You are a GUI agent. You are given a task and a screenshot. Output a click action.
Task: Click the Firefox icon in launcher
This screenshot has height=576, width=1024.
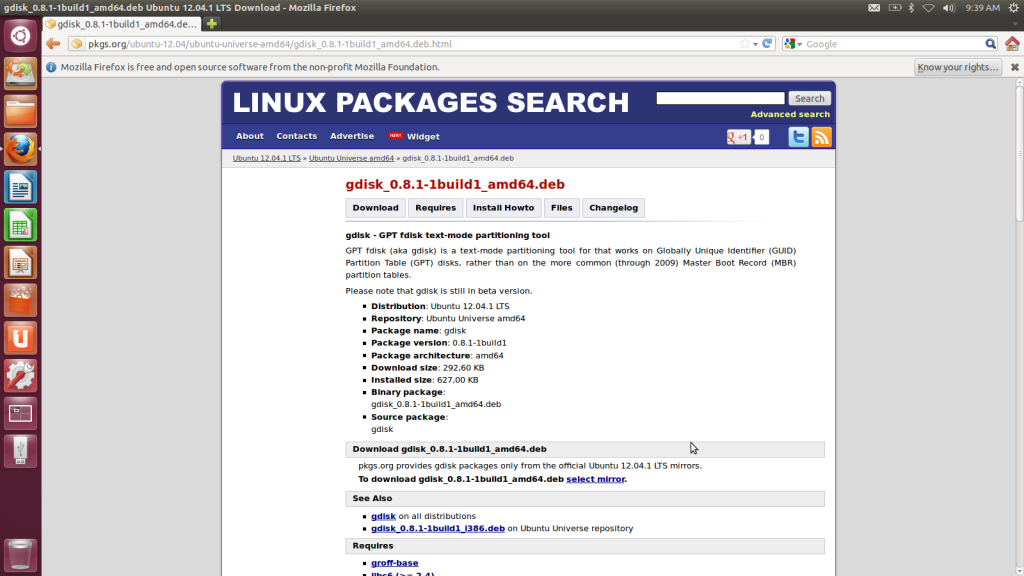point(20,149)
